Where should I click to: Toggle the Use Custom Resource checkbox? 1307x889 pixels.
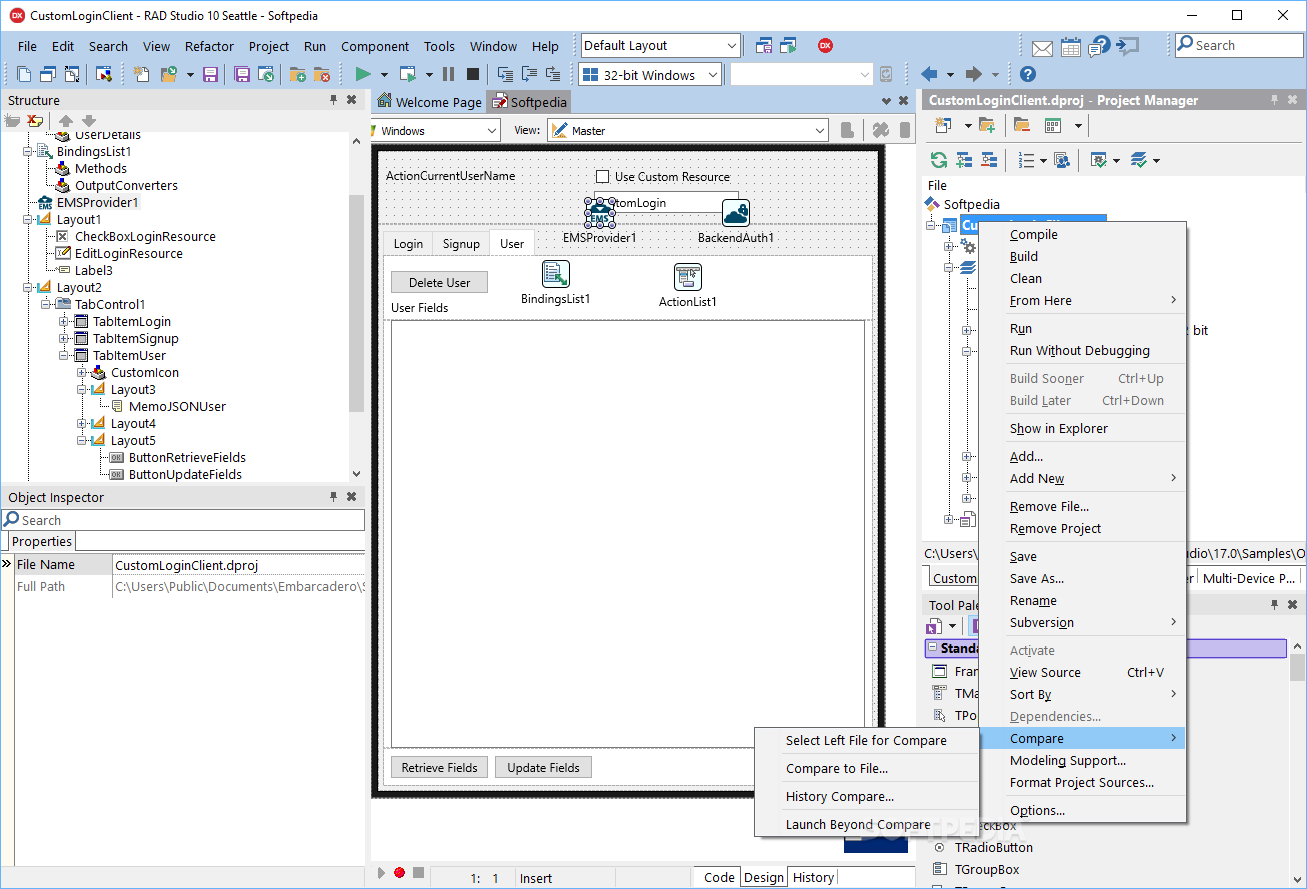click(x=602, y=177)
